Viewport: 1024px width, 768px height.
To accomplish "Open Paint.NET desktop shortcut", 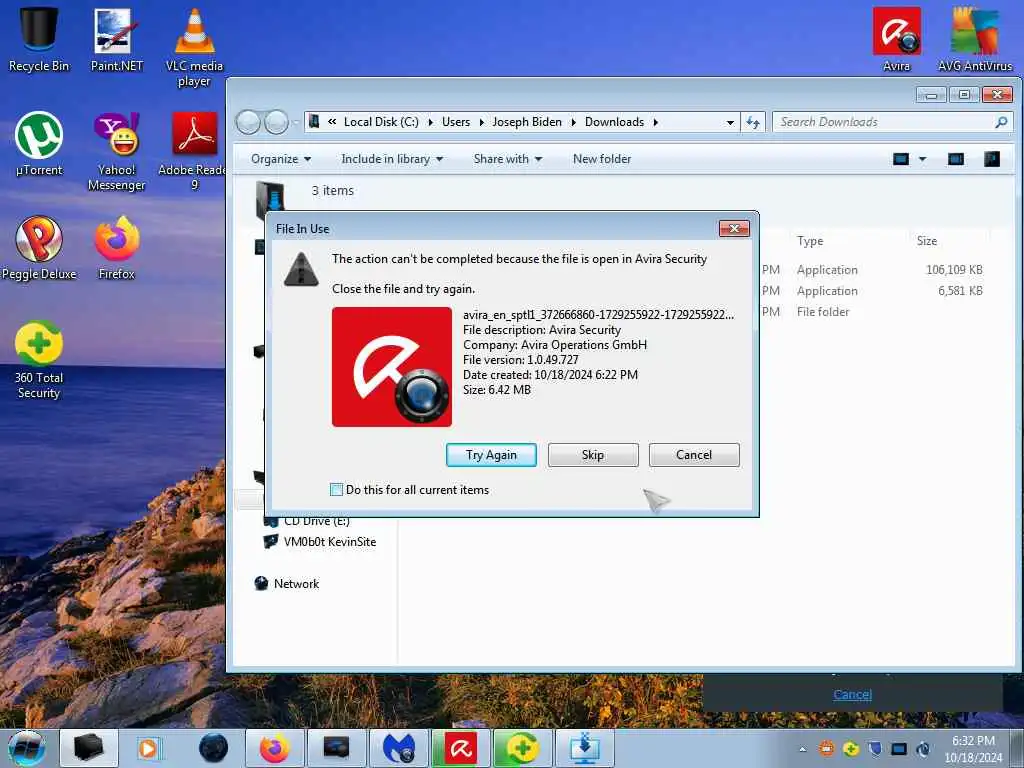I will 116,39.
